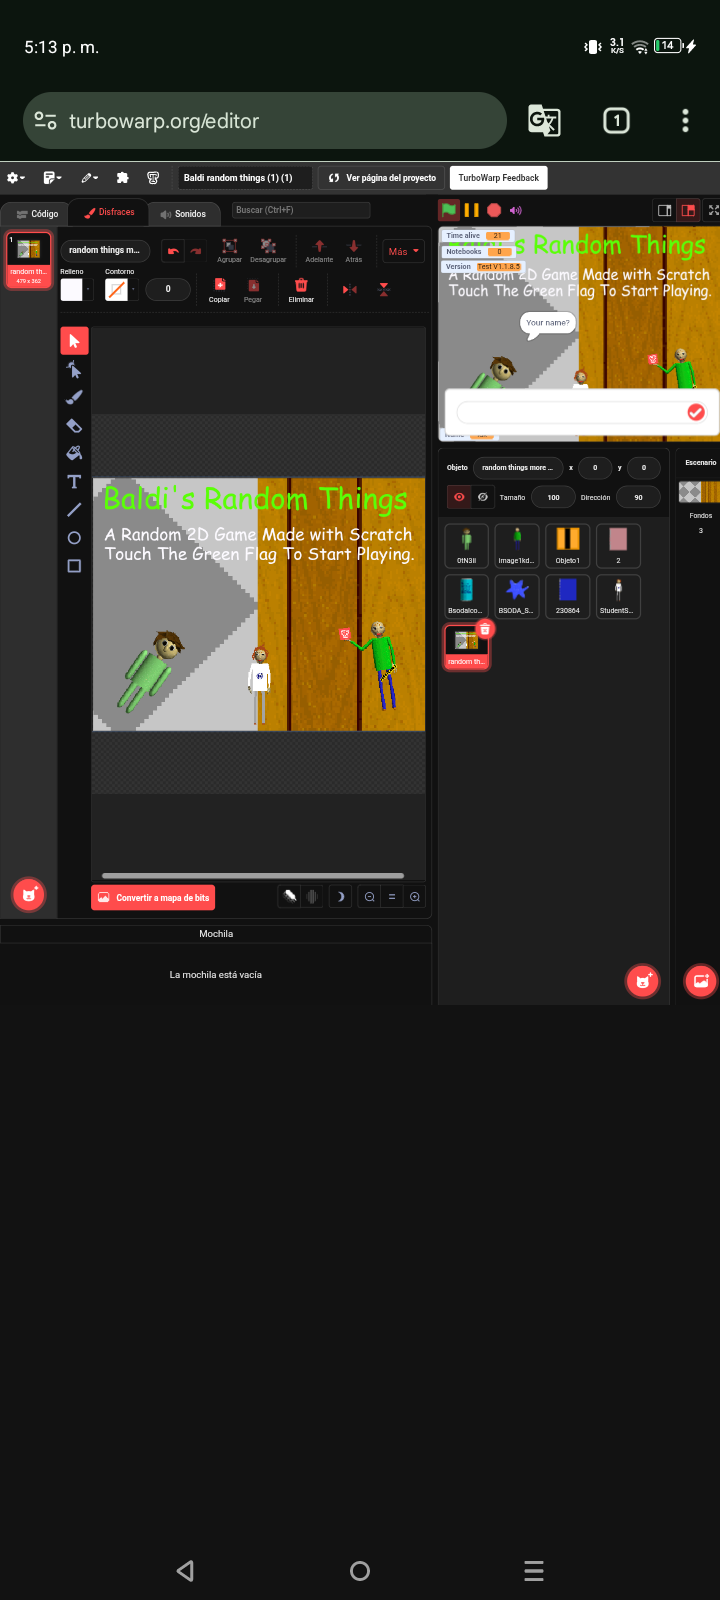Click the outline width field
Viewport: 720px width, 1600px height.
pos(168,289)
